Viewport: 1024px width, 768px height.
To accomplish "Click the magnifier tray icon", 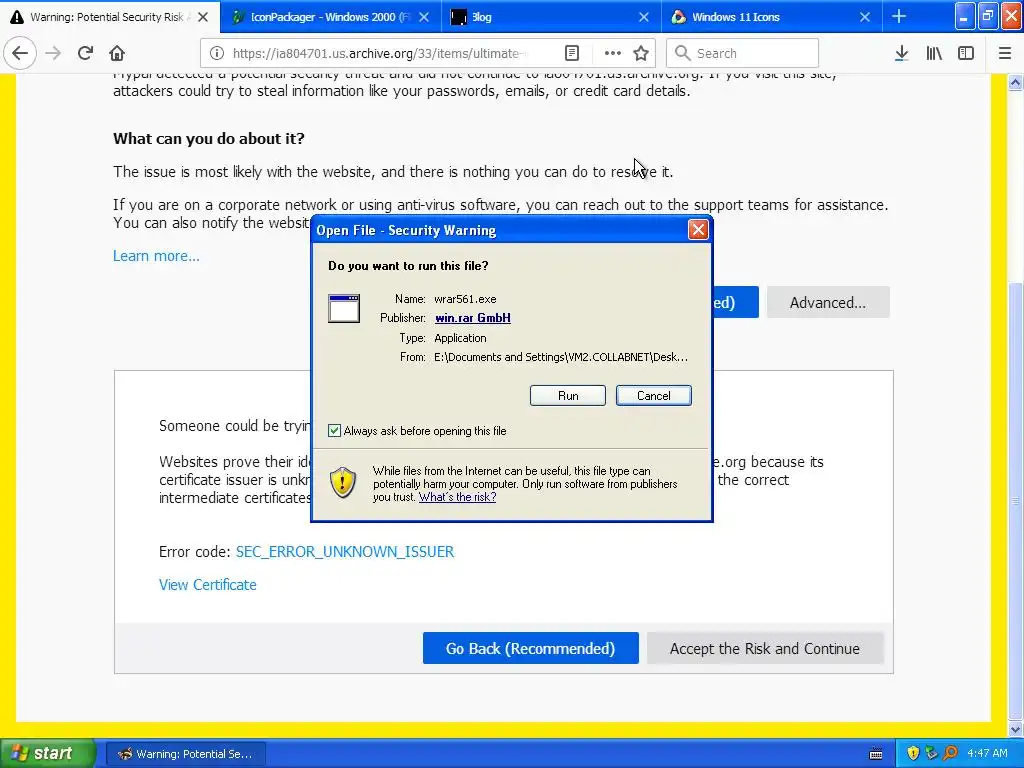I will click(x=950, y=753).
